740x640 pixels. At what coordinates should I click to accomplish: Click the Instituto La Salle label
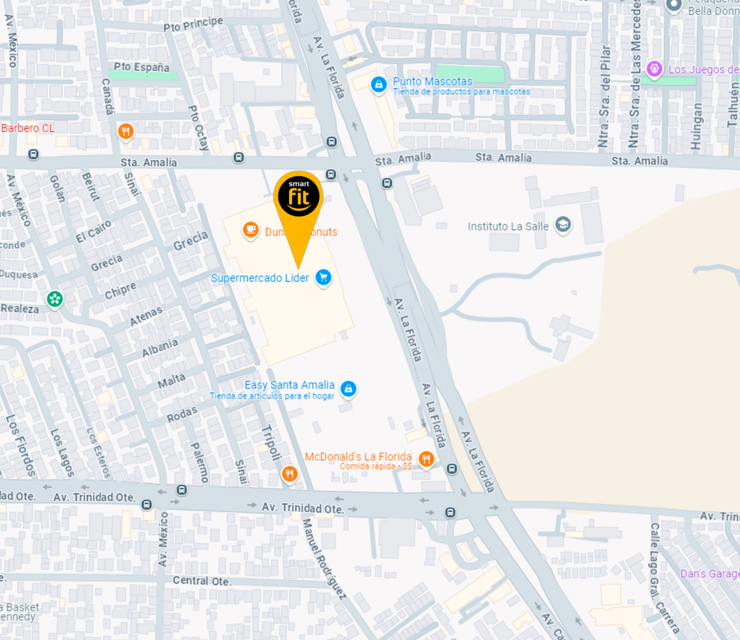pos(508,227)
